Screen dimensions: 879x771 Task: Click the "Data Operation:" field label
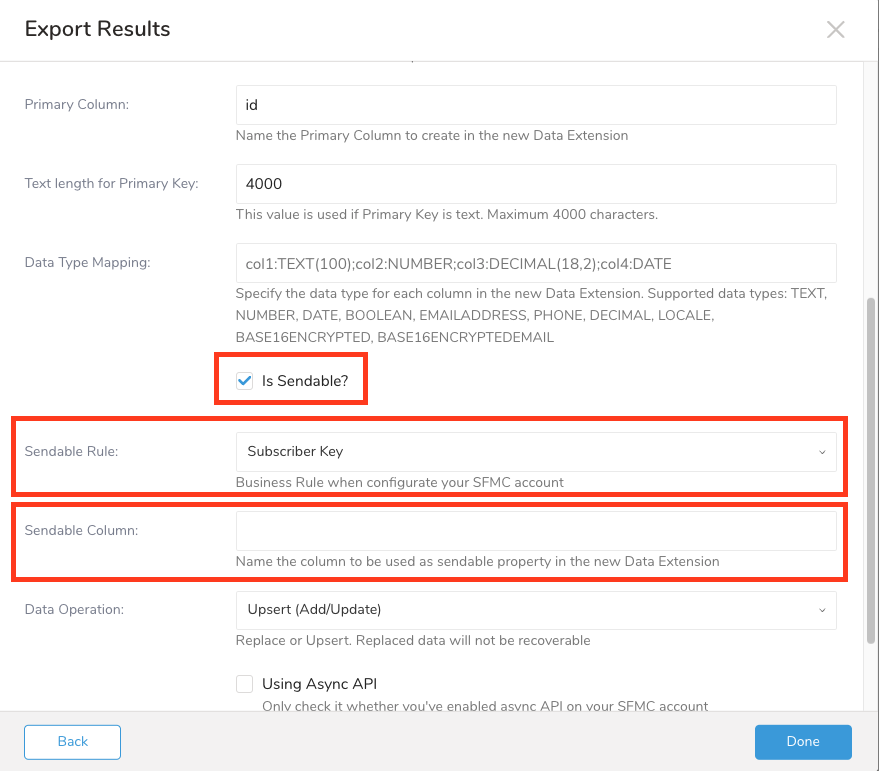point(74,609)
